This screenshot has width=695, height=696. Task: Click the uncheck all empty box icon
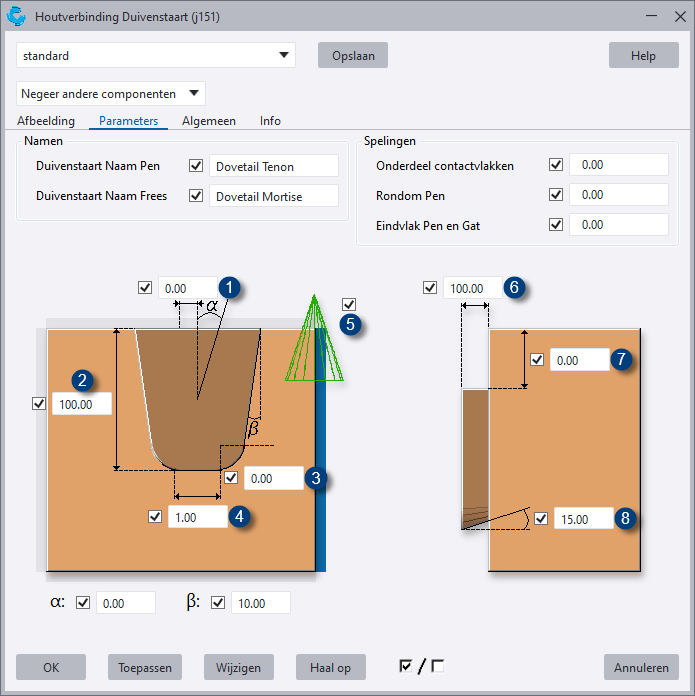coord(437,666)
